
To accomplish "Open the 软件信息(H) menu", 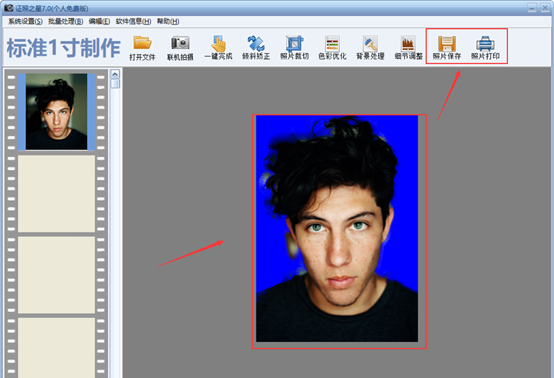I will click(133, 22).
